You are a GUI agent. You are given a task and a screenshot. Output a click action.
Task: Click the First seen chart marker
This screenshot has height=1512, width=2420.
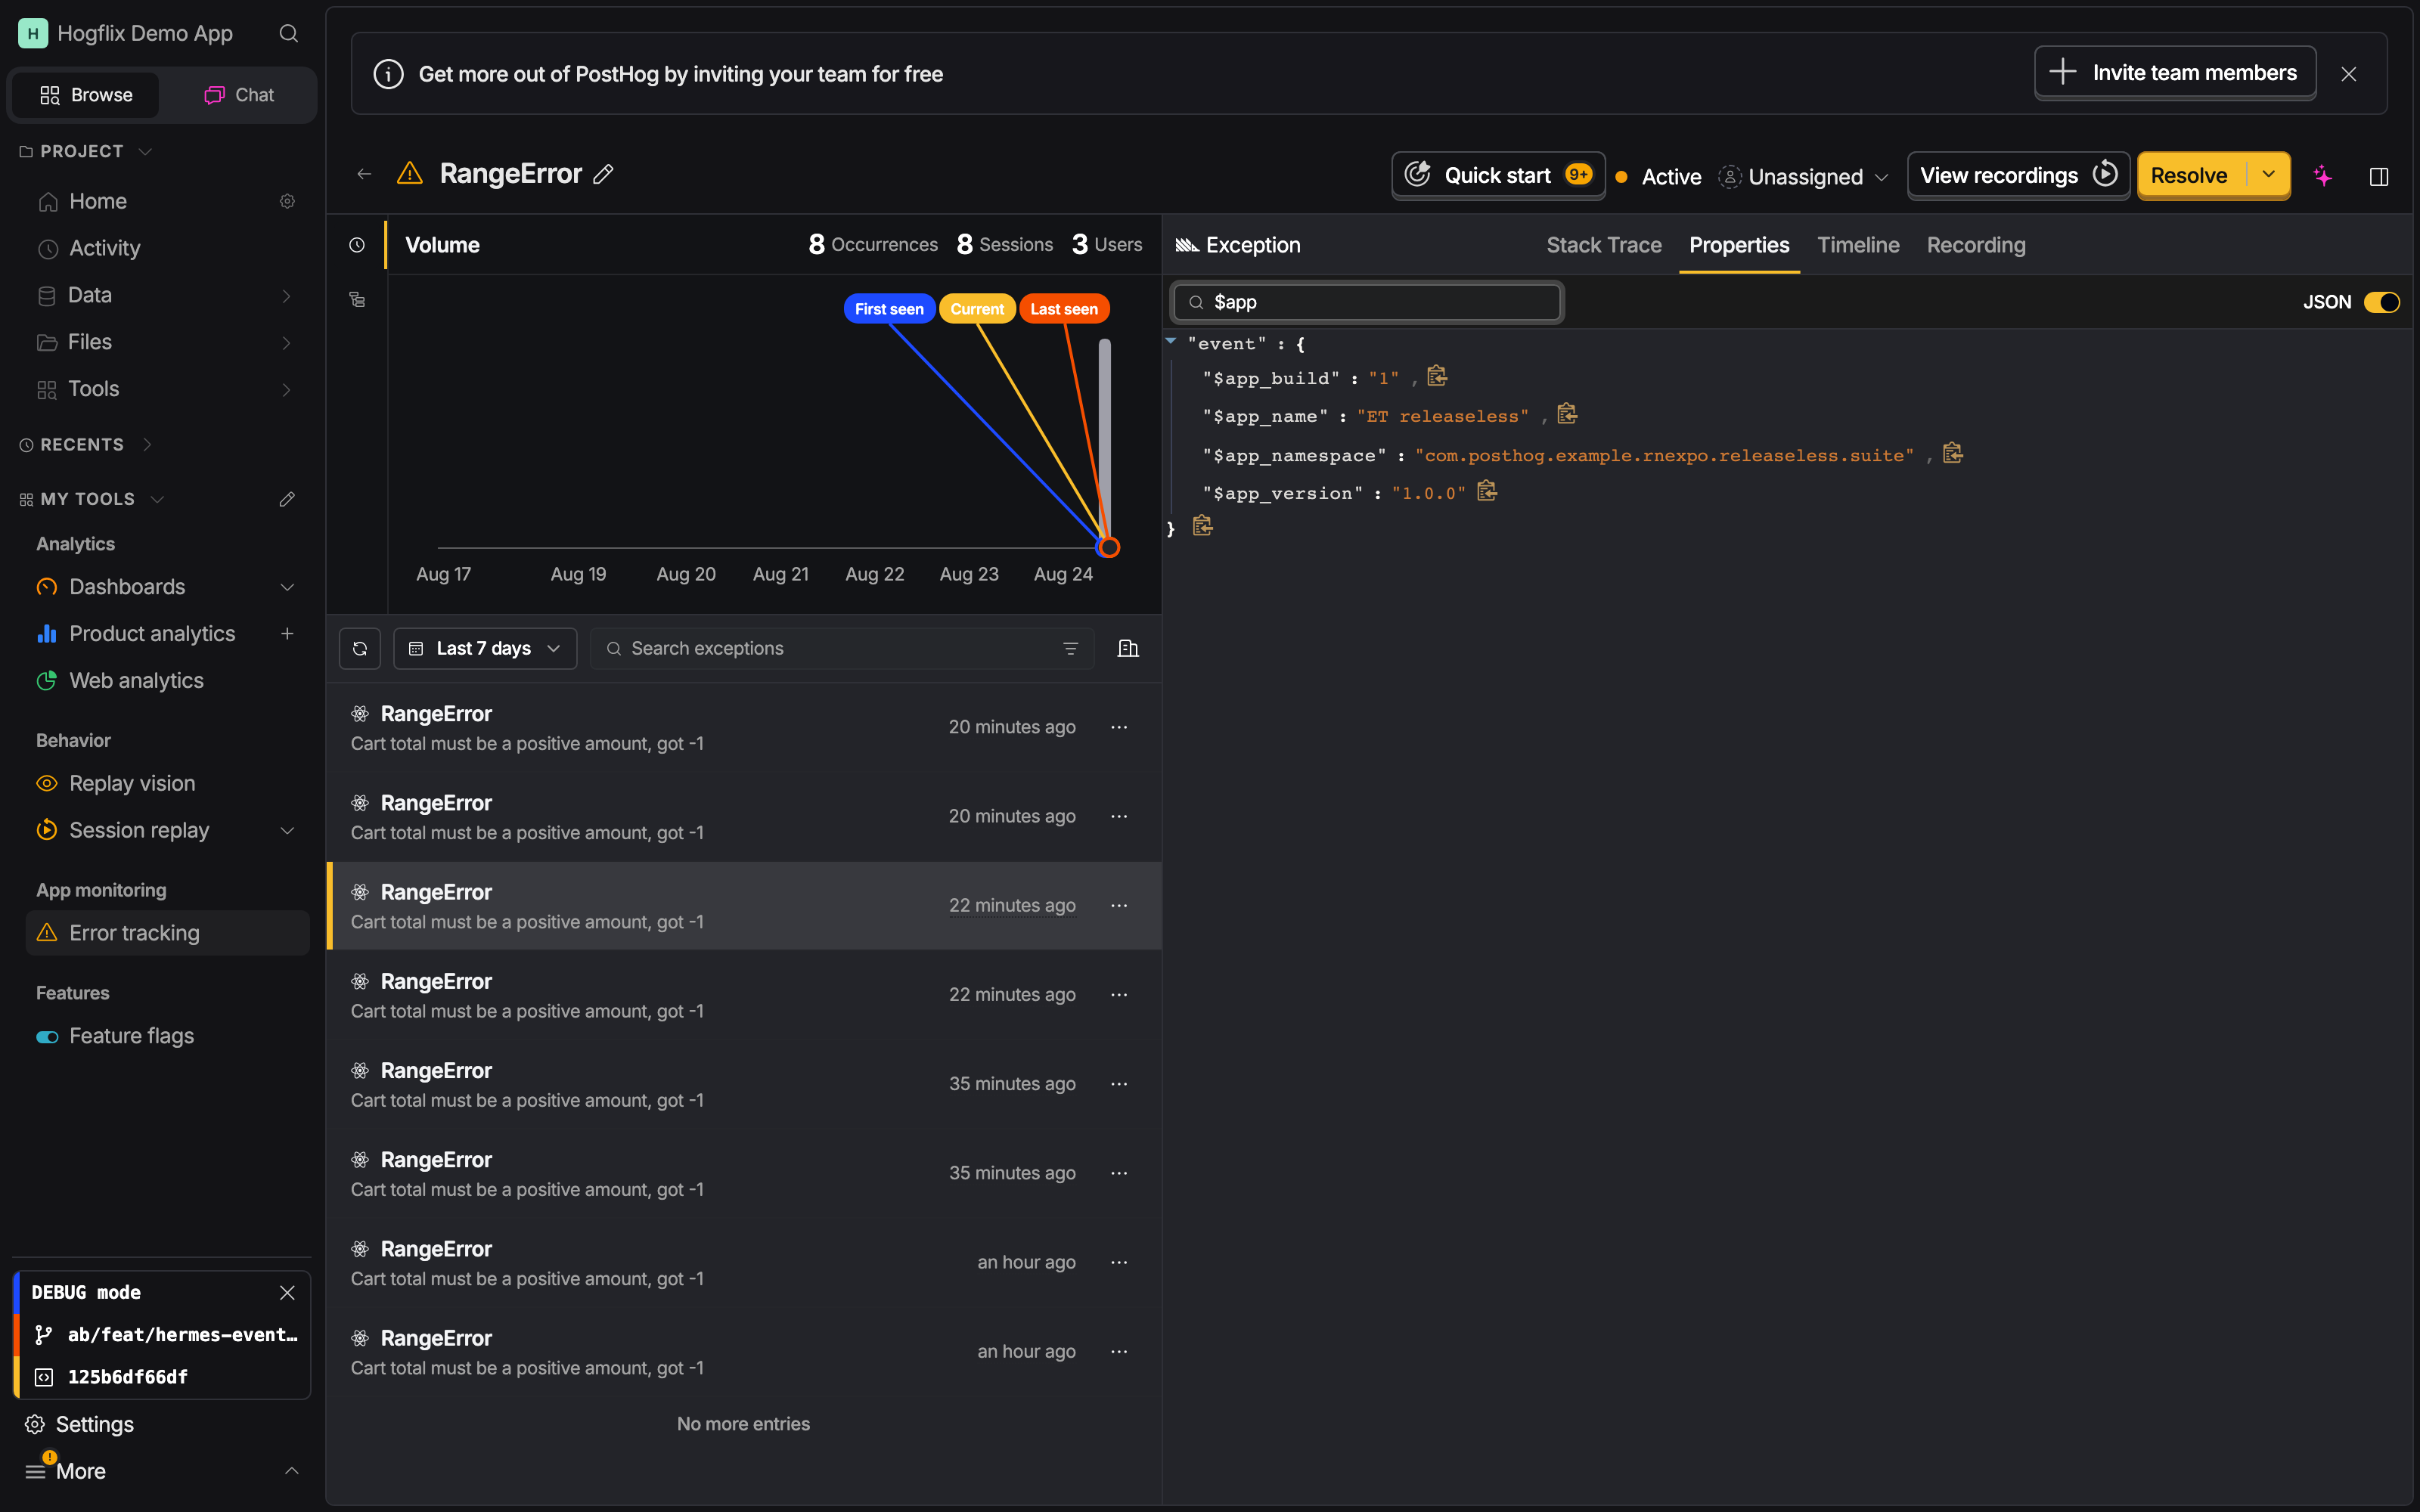click(x=889, y=309)
